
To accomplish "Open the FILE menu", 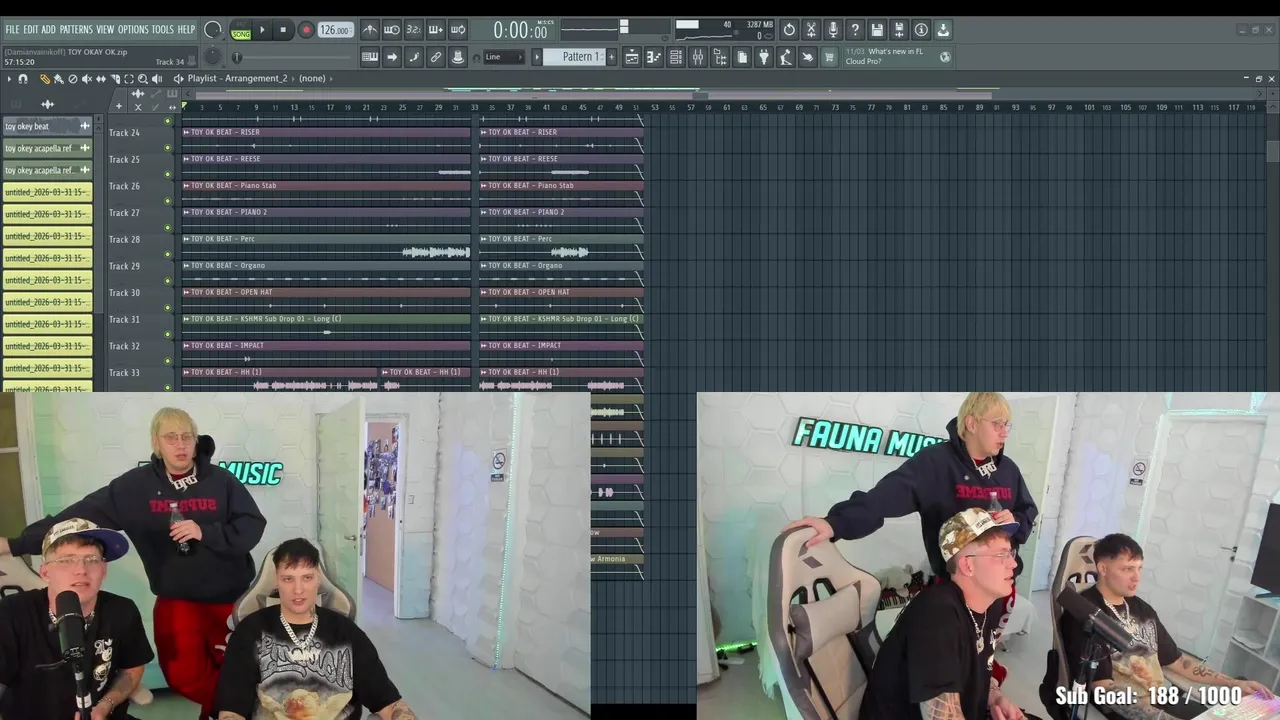I will pyautogui.click(x=12, y=30).
